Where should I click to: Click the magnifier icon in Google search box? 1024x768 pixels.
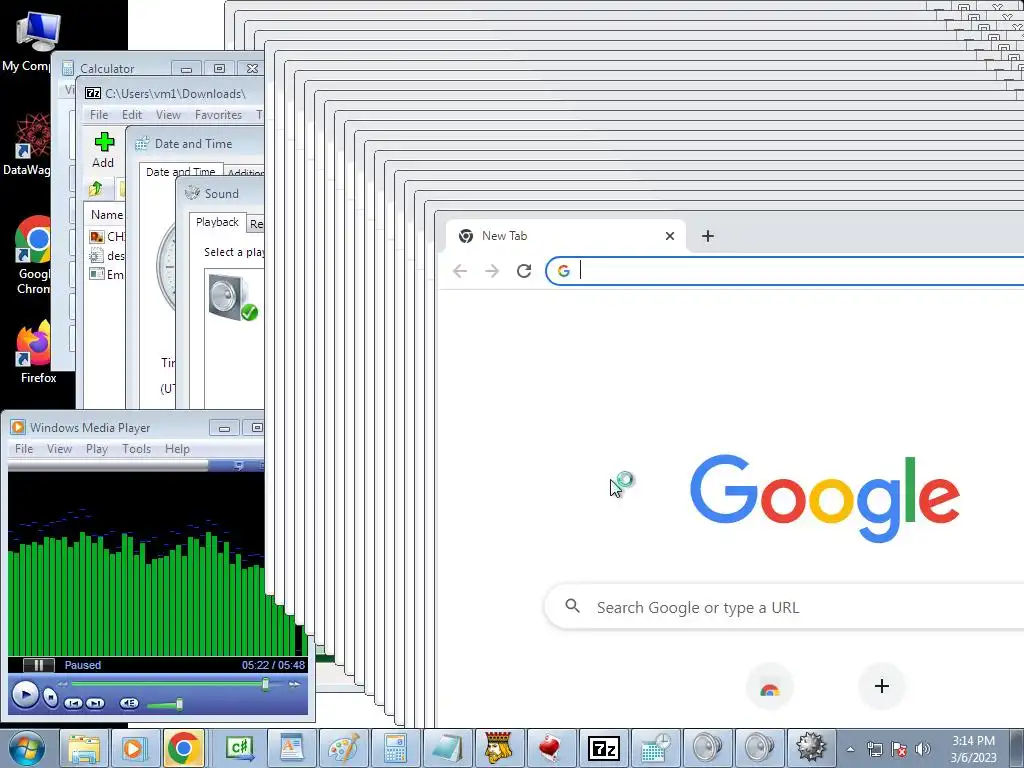click(573, 606)
